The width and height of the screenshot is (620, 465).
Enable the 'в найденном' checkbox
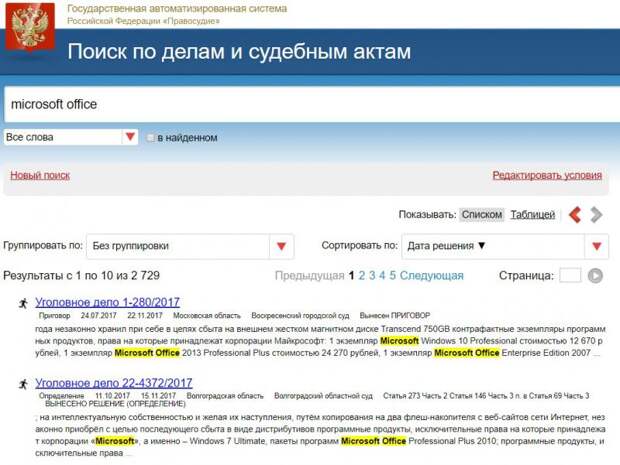point(150,138)
